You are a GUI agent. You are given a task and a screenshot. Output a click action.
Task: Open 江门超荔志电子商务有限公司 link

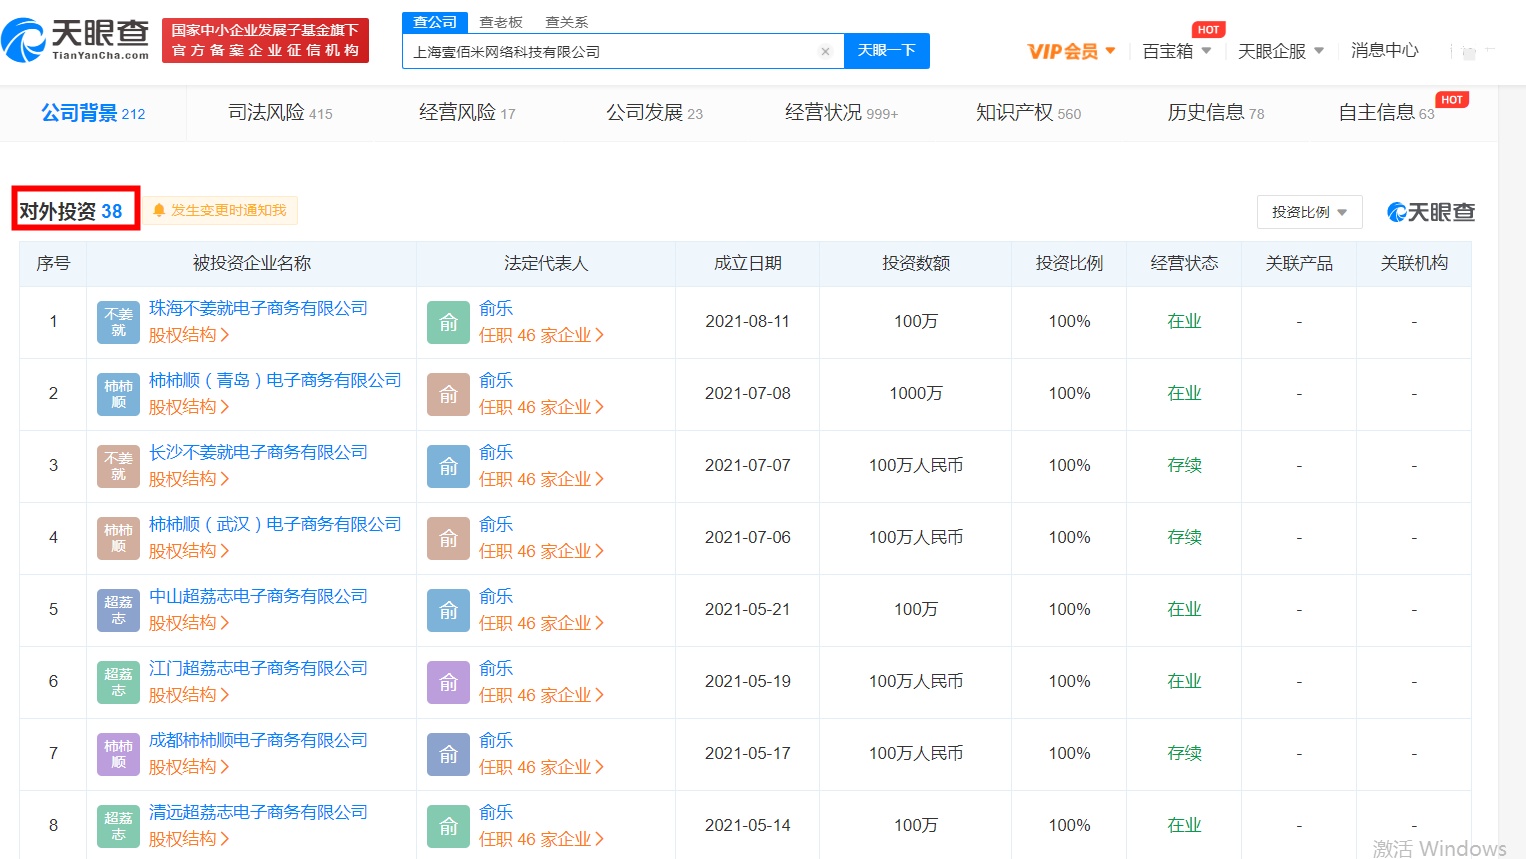click(258, 669)
